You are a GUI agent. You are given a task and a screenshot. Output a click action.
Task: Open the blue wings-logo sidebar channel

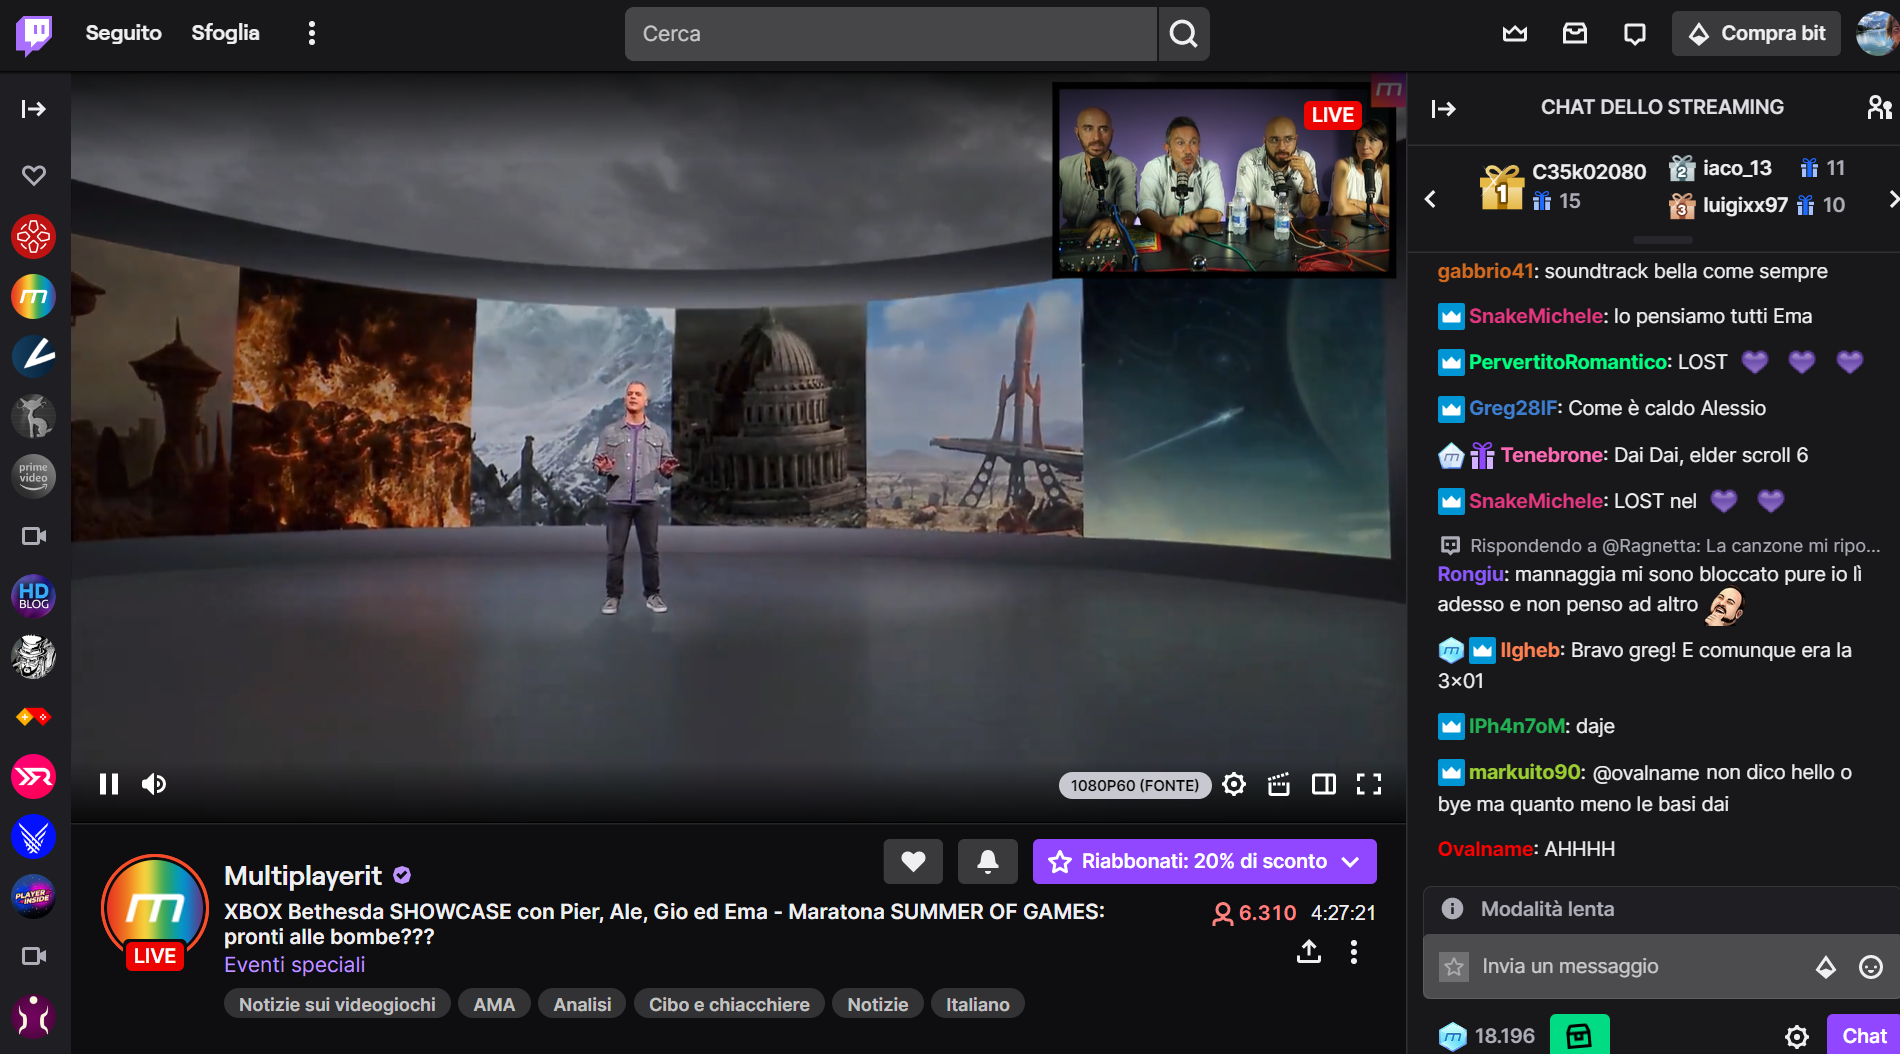coord(33,836)
